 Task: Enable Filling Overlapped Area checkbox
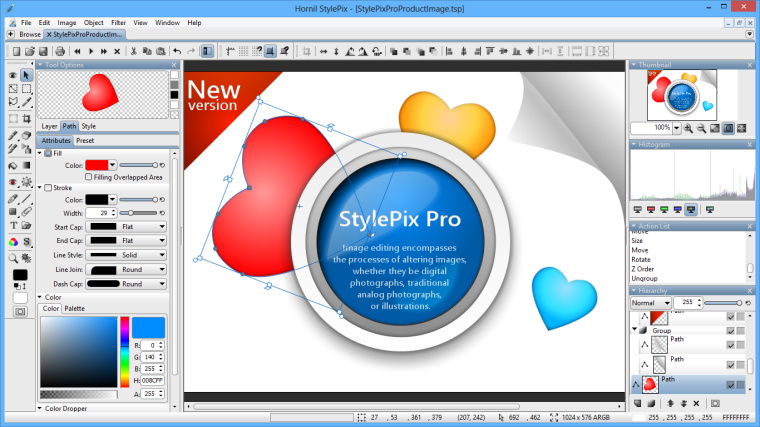pos(88,177)
